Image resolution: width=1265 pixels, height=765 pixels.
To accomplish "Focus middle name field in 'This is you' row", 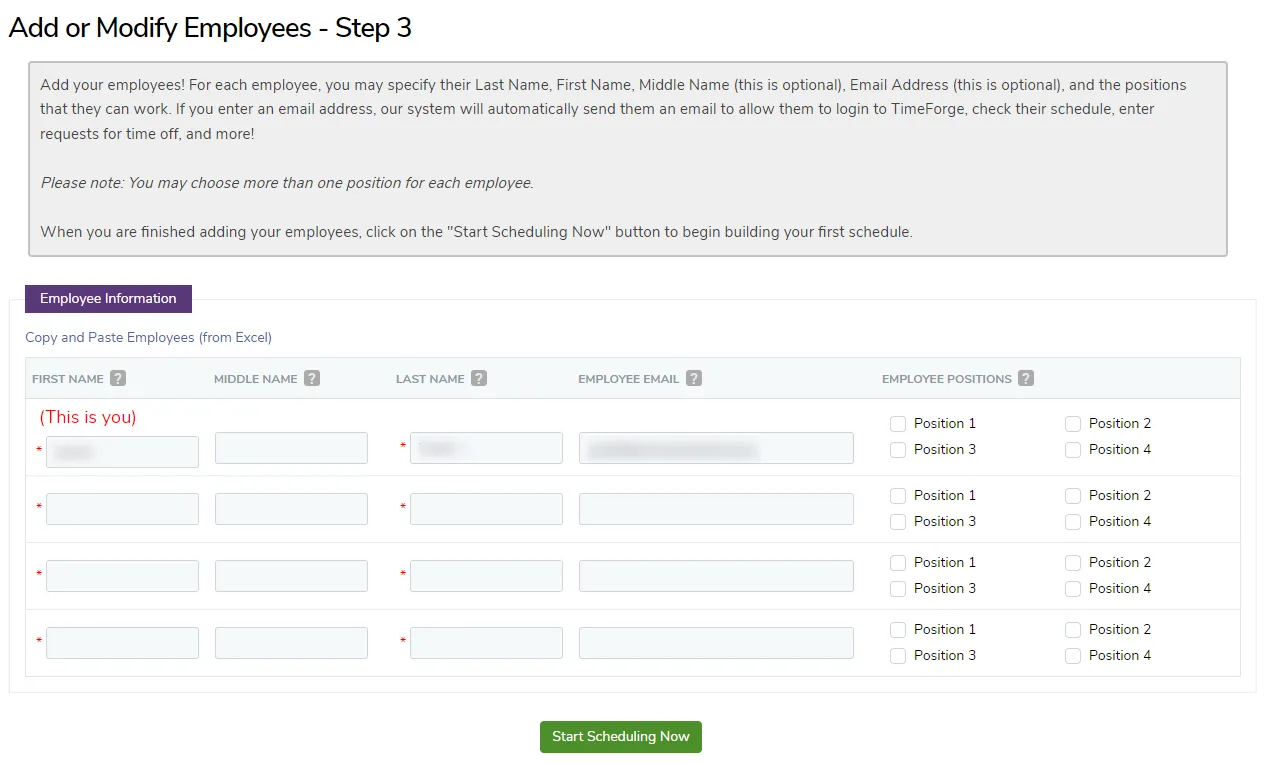I will pyautogui.click(x=291, y=448).
